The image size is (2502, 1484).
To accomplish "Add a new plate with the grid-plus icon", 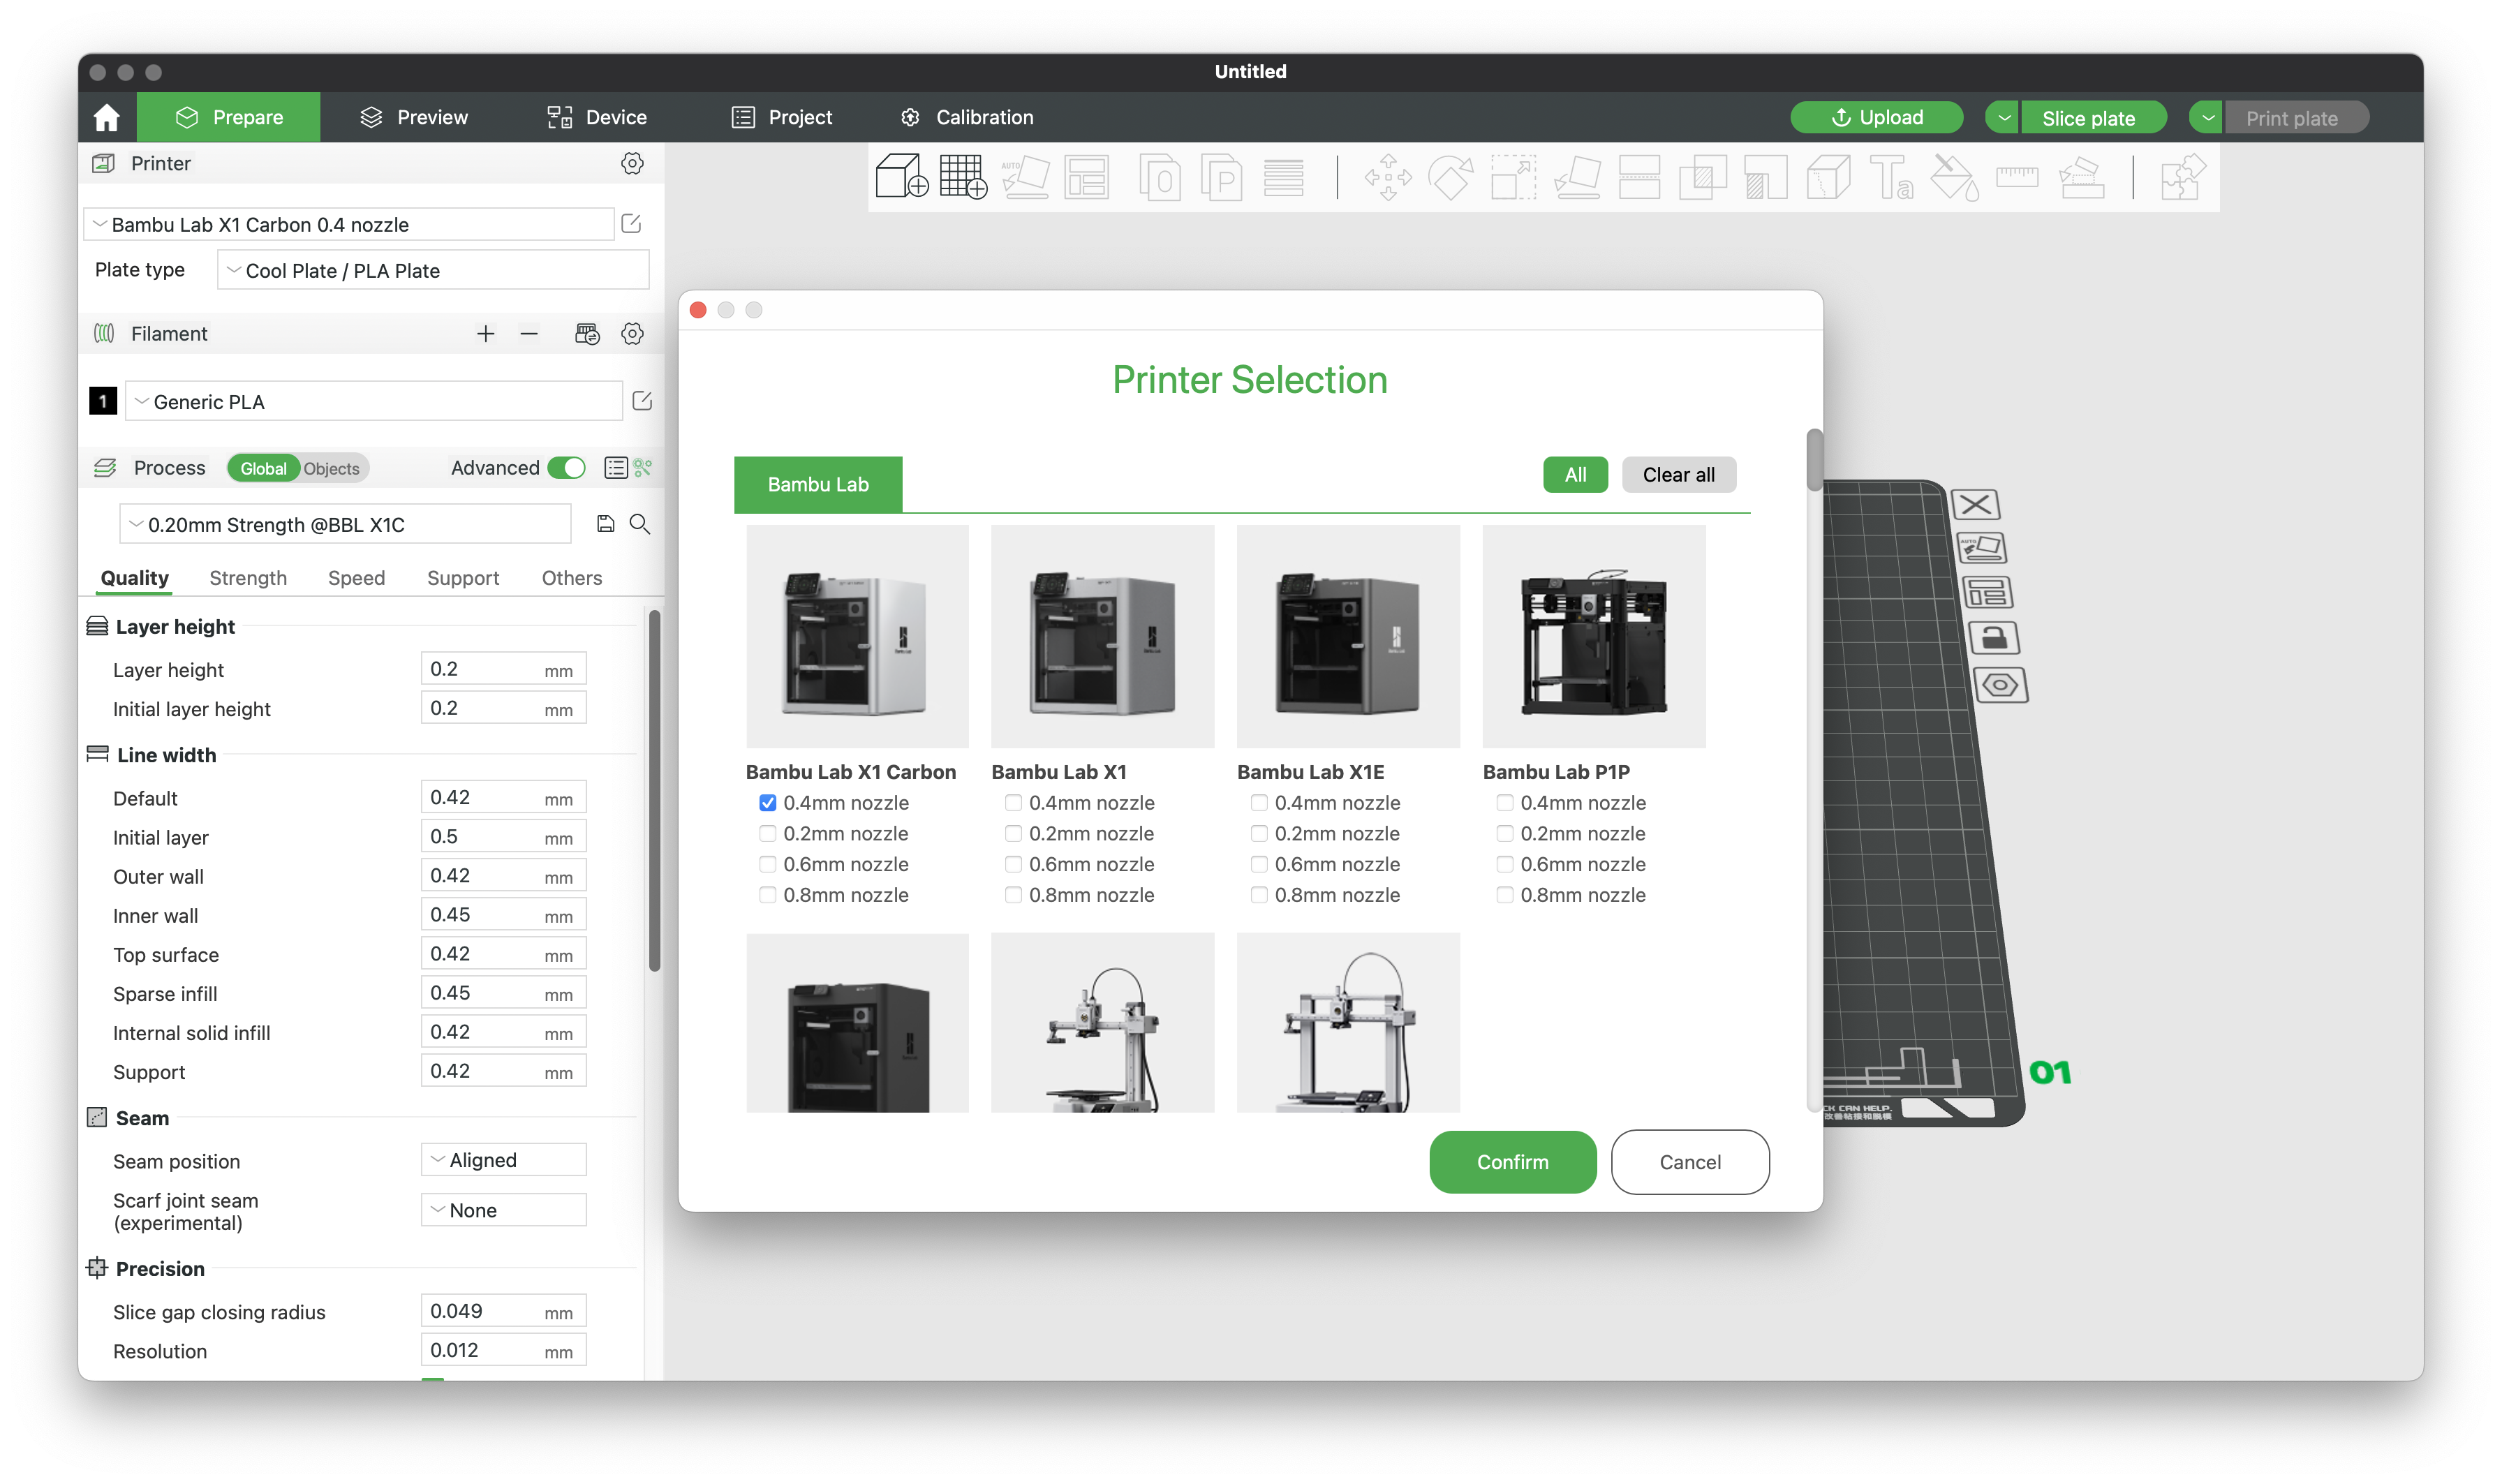I will point(963,177).
